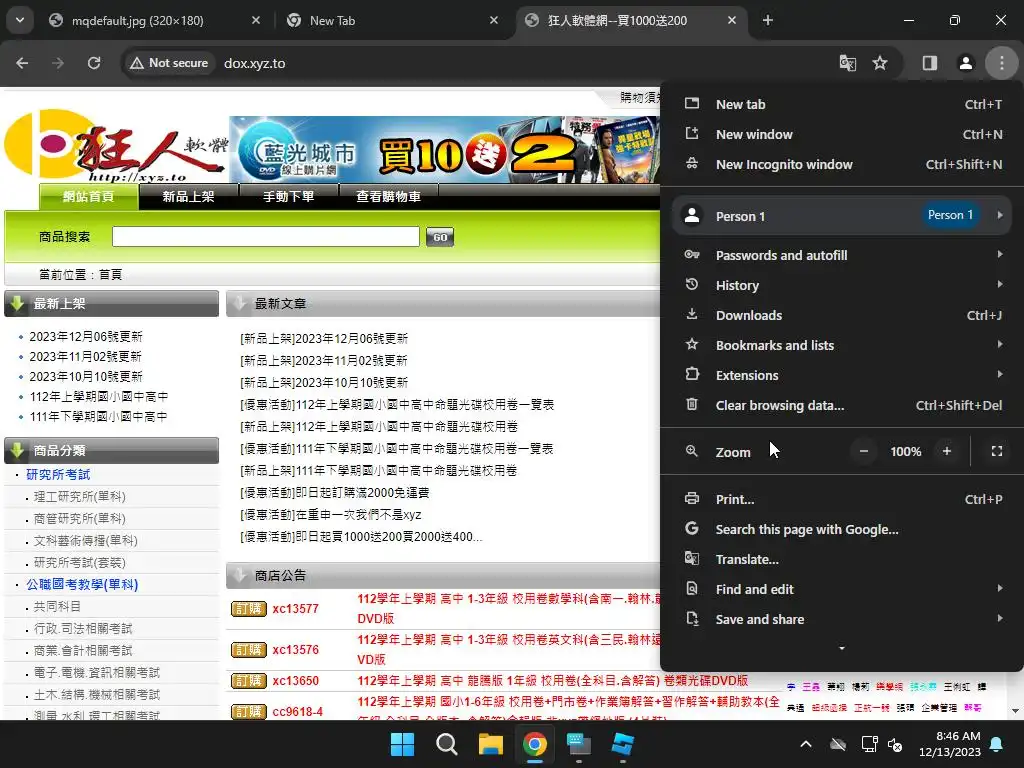Open the notification bell in system tray

pyautogui.click(x=997, y=744)
